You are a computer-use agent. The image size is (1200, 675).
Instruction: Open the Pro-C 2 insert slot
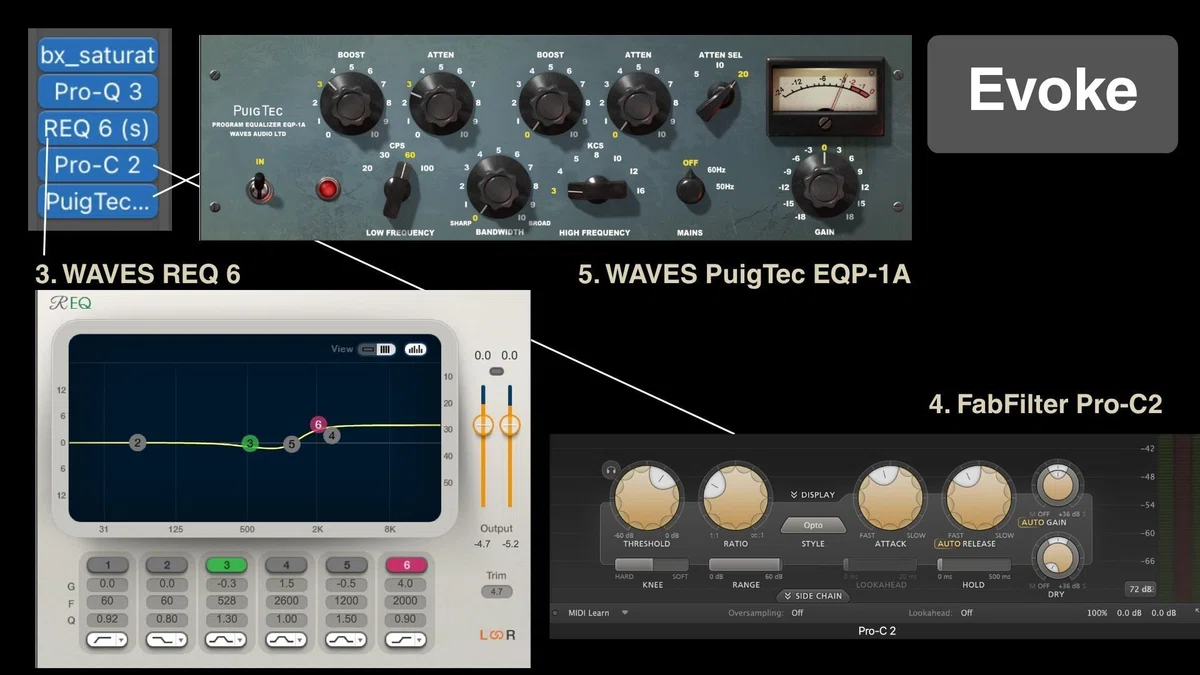[x=98, y=164]
